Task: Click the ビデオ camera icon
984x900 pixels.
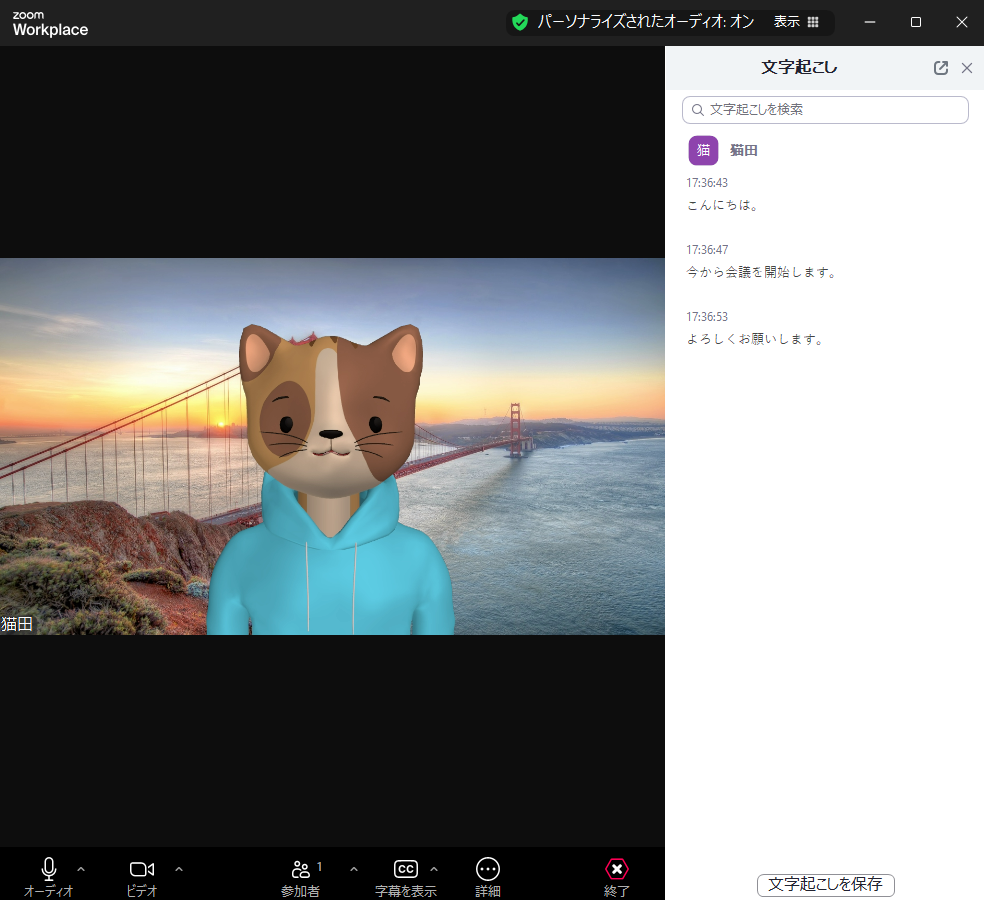Action: tap(142, 869)
